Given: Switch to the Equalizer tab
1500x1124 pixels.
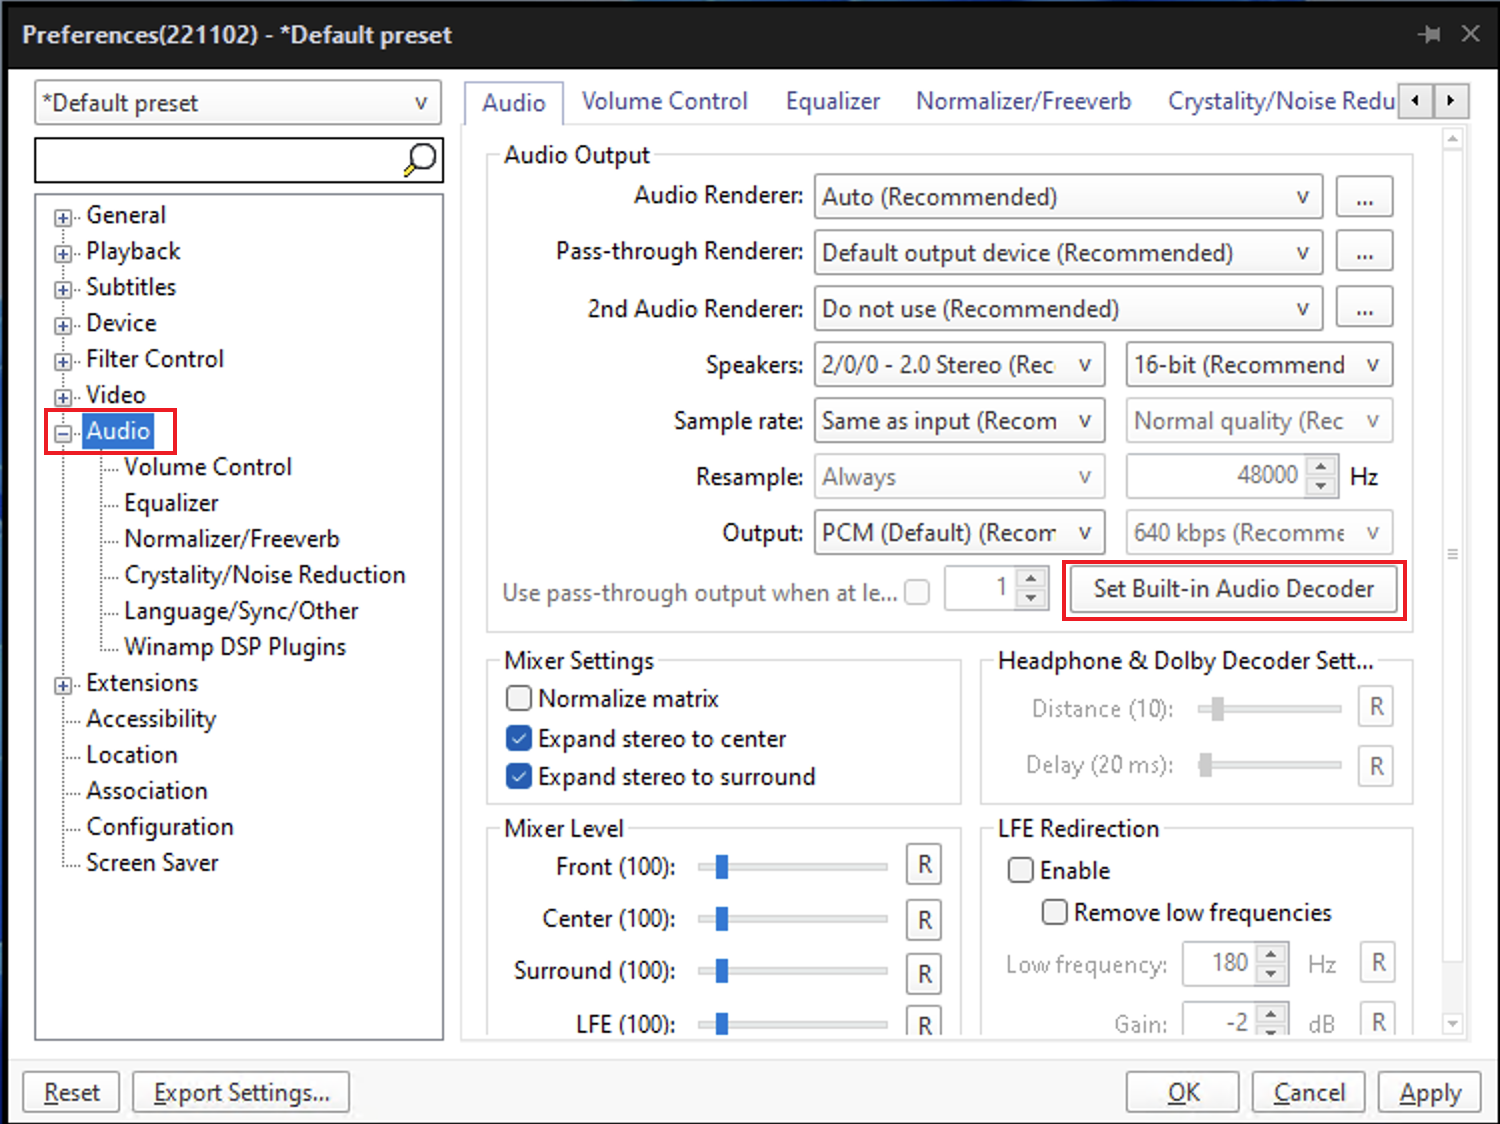Looking at the screenshot, I should point(832,102).
